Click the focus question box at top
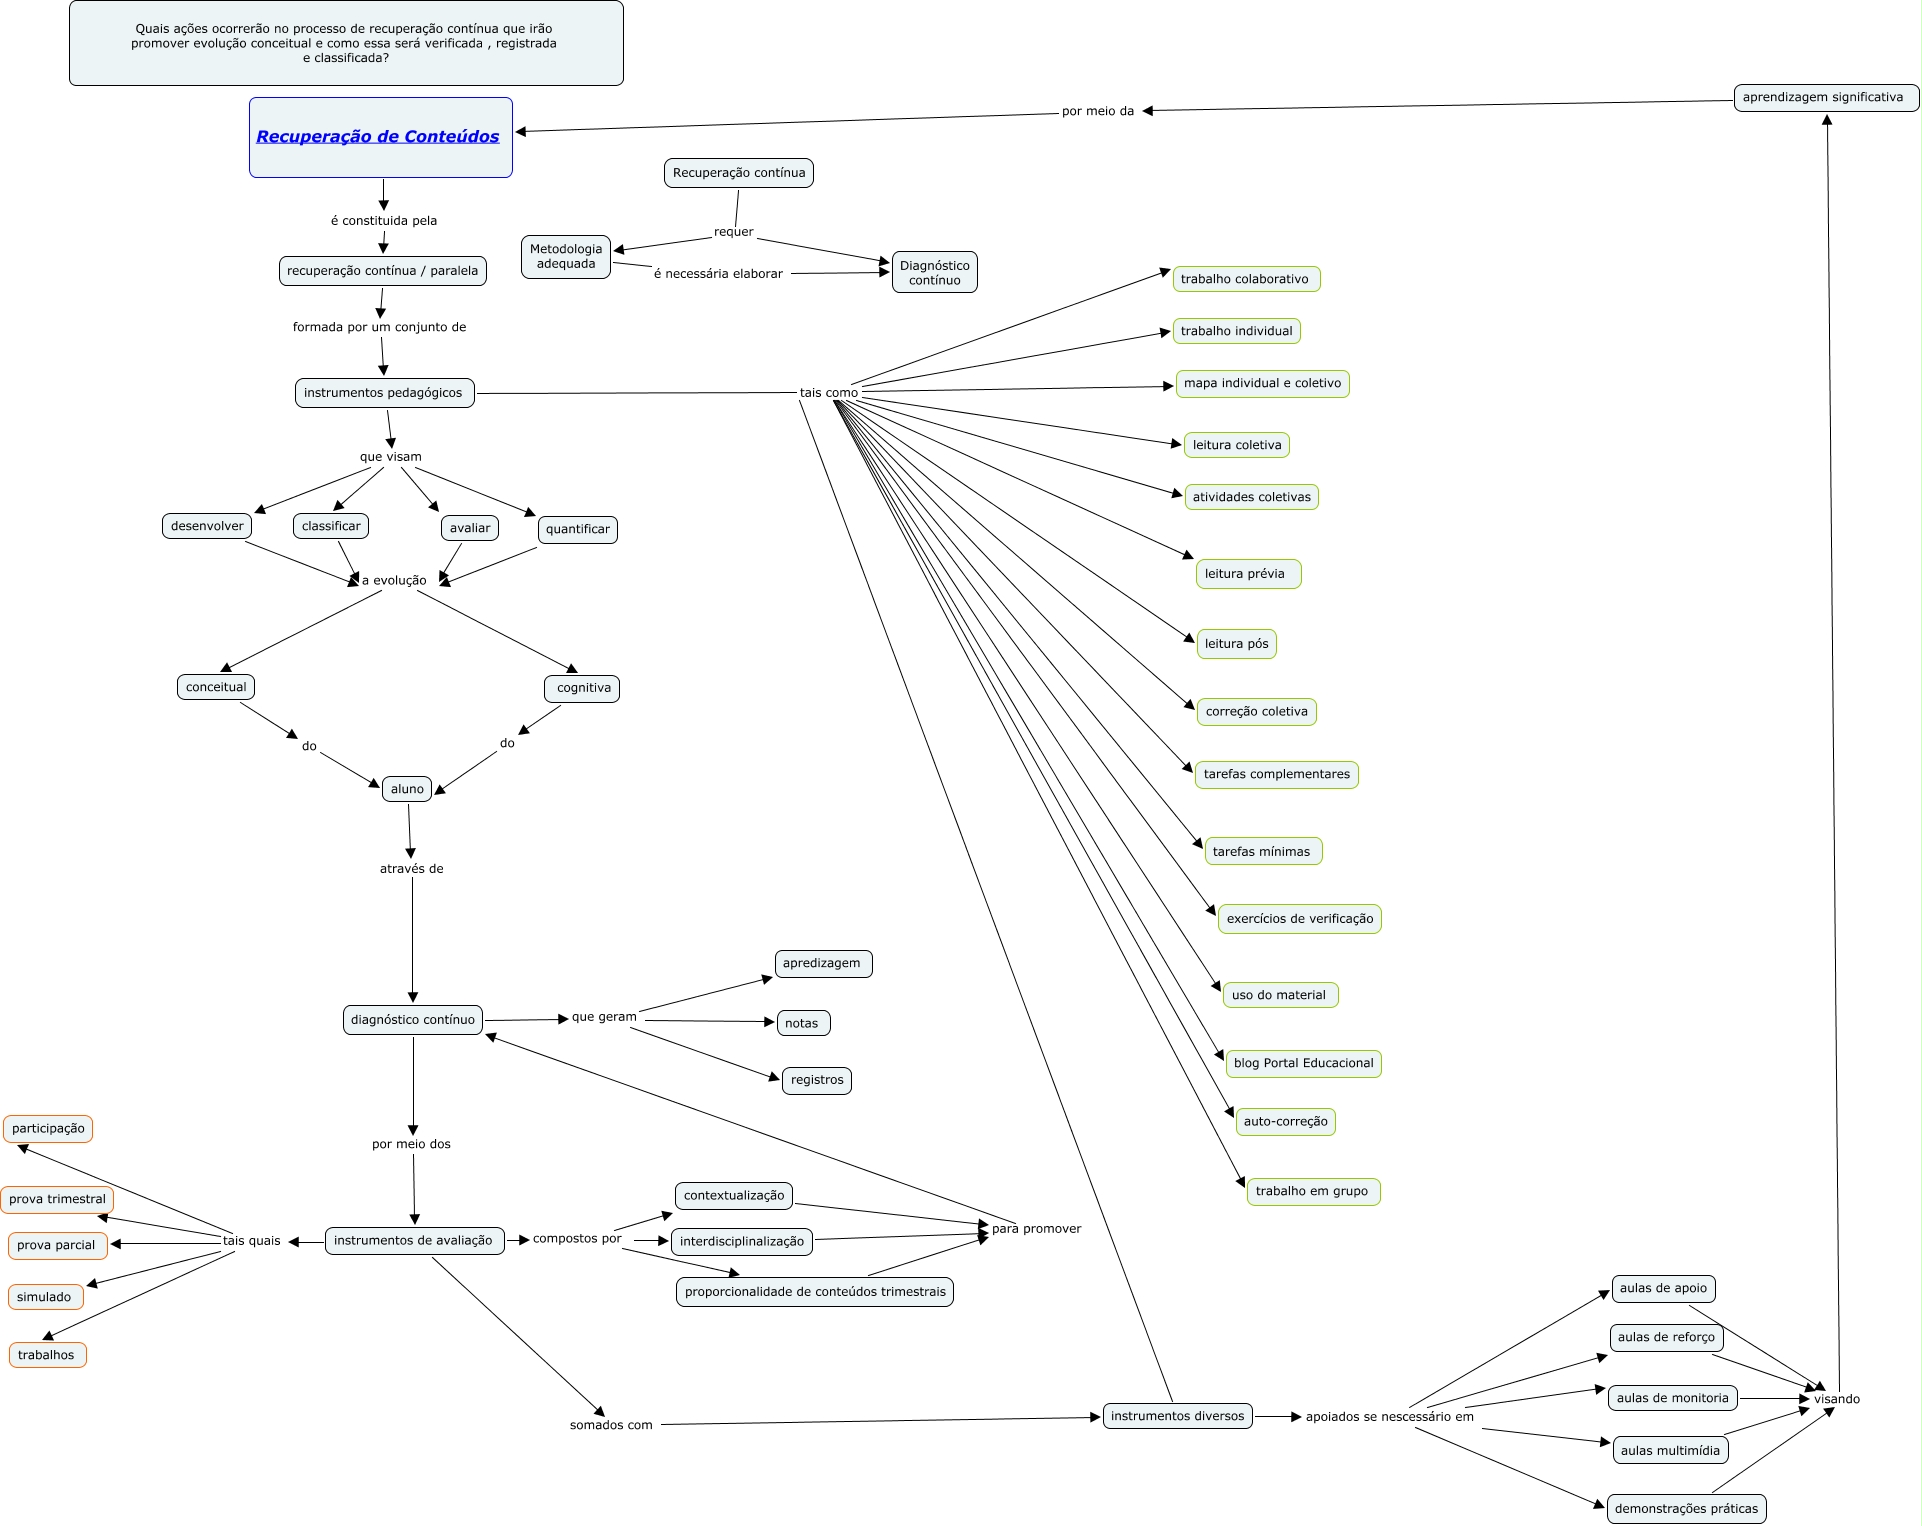The image size is (1922, 1526). click(x=346, y=43)
